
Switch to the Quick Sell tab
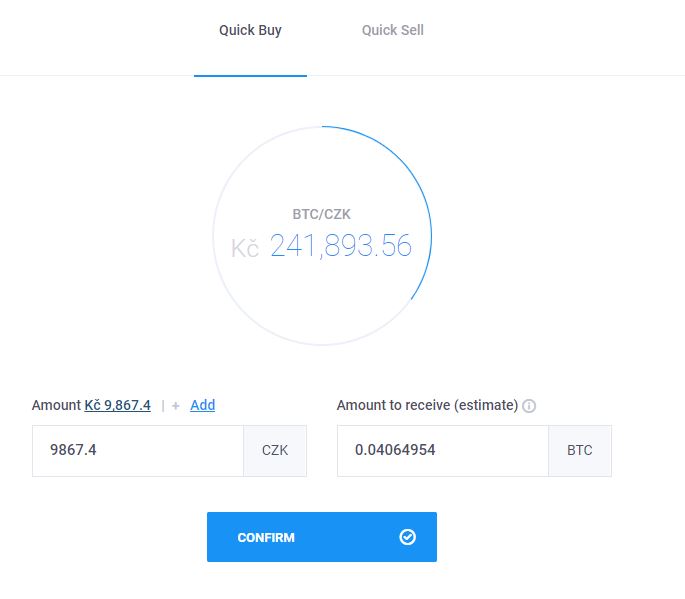coord(392,30)
